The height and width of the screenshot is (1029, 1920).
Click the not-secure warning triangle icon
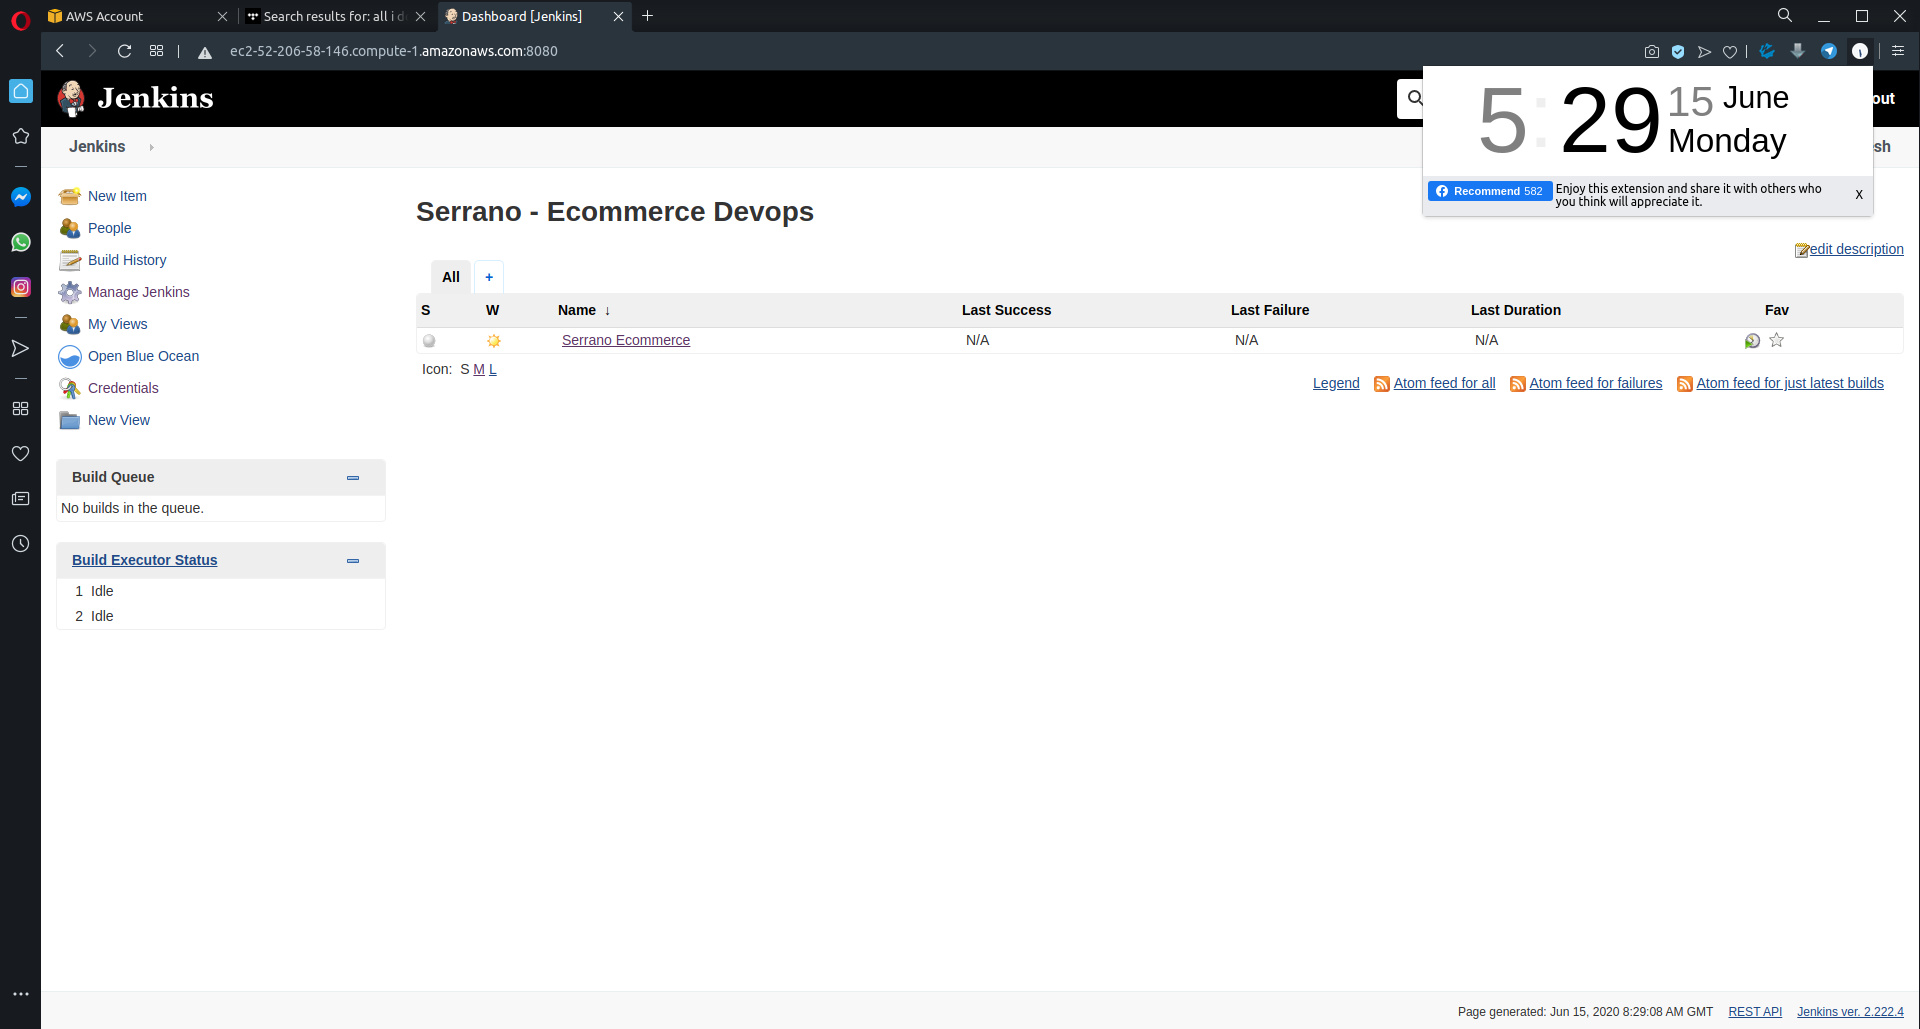[205, 52]
